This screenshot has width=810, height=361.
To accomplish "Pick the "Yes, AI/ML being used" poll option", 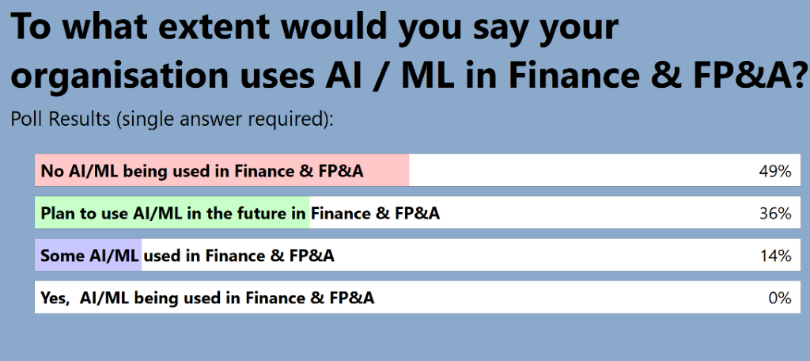I will coord(417,297).
